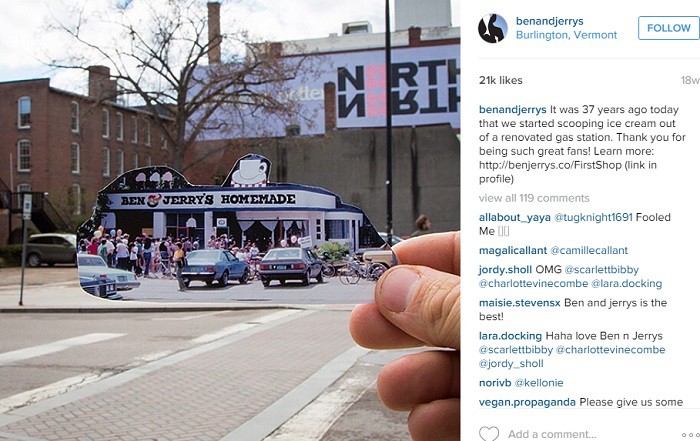
Task: Open benandjerrys username in caption
Action: tap(512, 110)
